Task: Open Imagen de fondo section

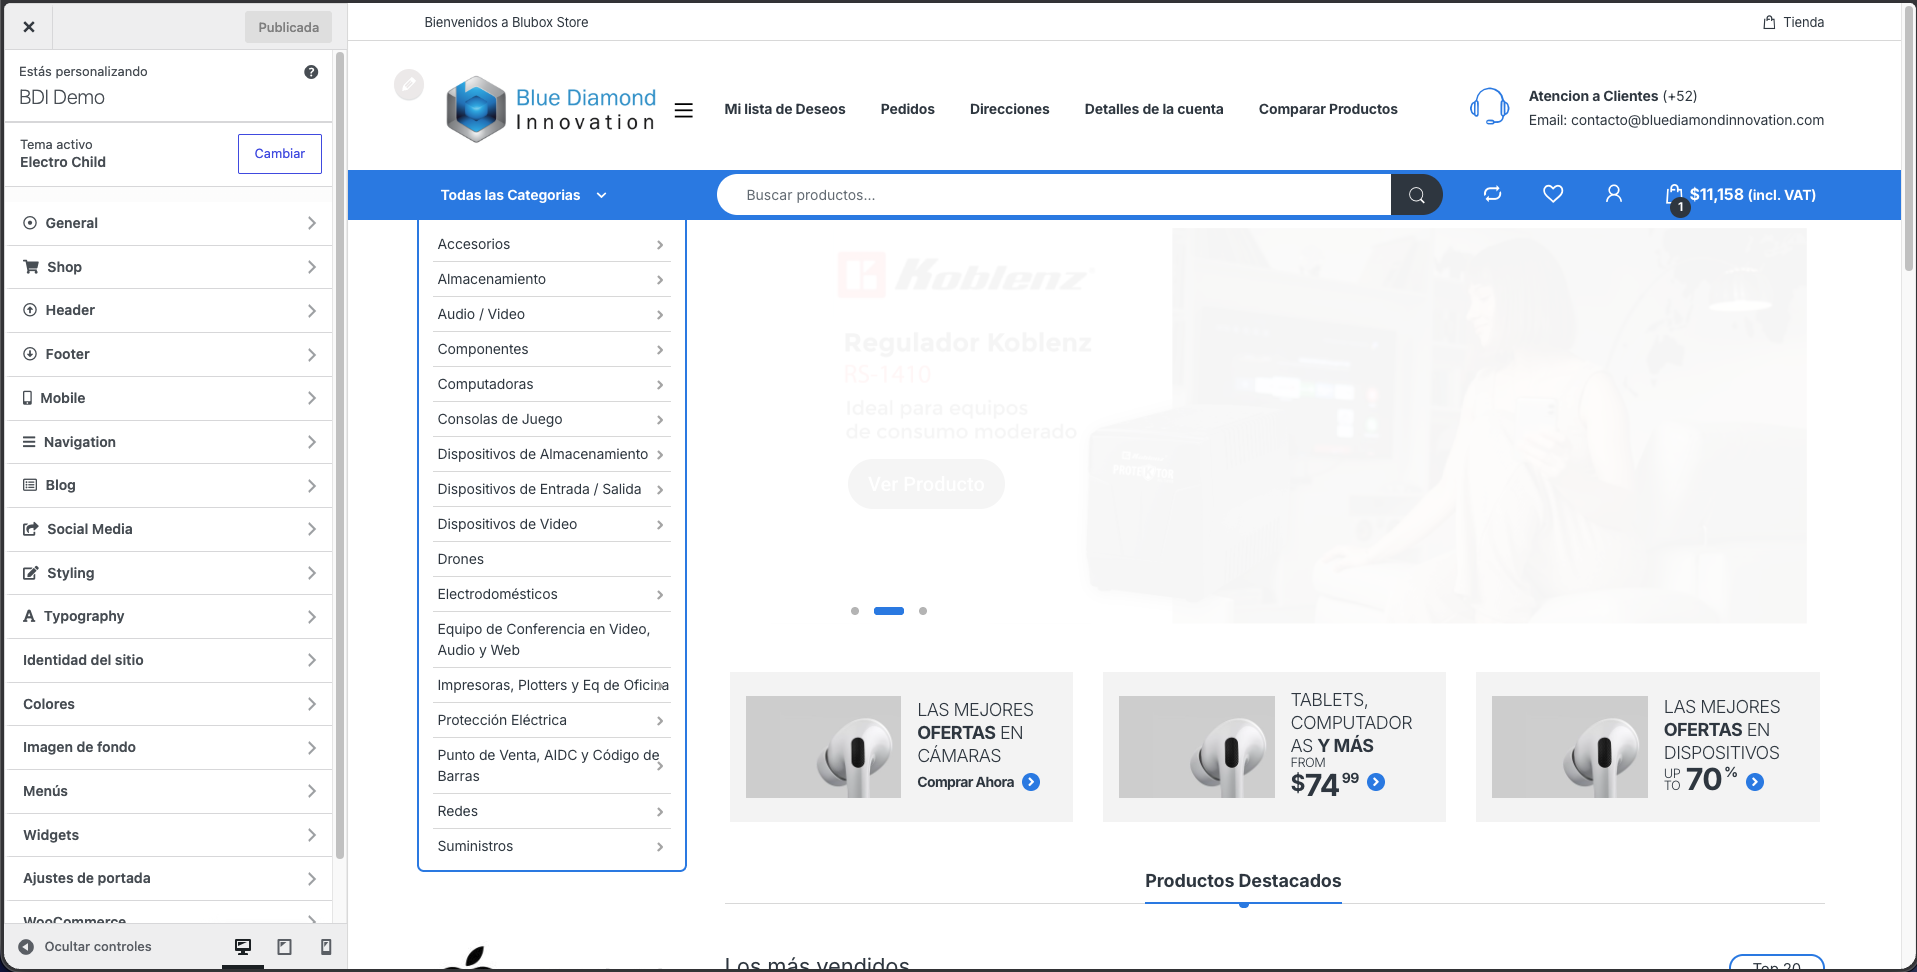Action: (x=170, y=747)
